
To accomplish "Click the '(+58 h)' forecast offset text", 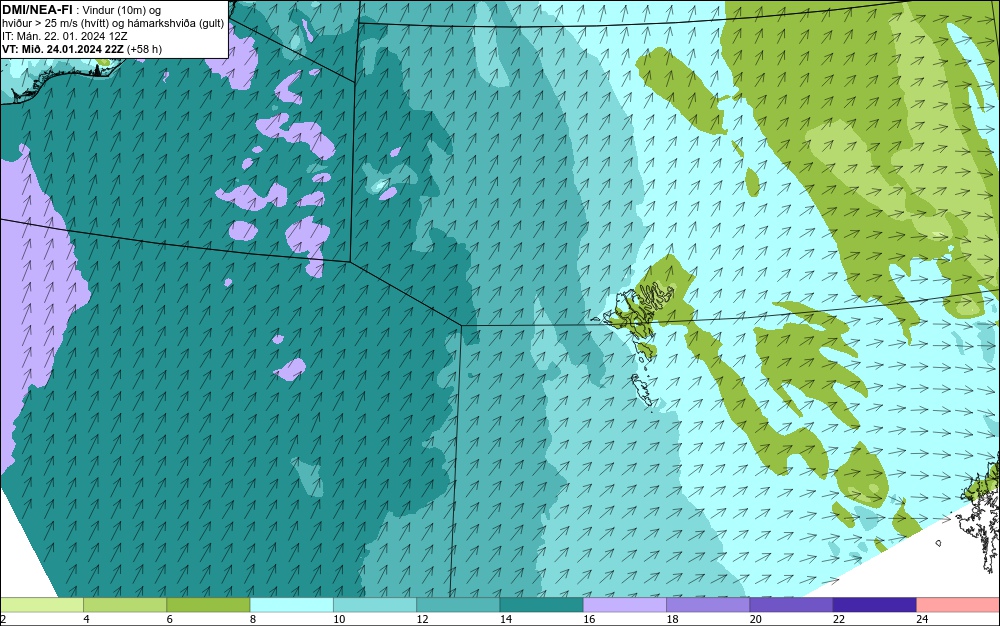I will [x=144, y=49].
